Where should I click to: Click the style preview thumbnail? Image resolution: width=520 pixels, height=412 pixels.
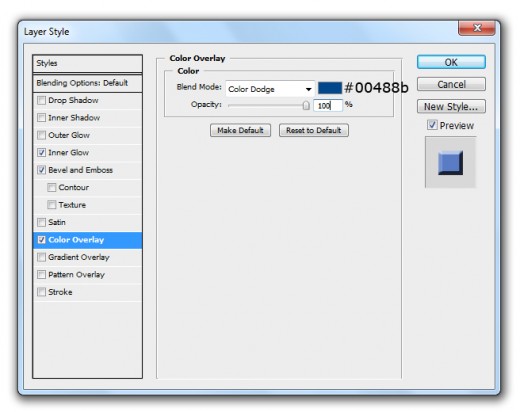point(450,163)
